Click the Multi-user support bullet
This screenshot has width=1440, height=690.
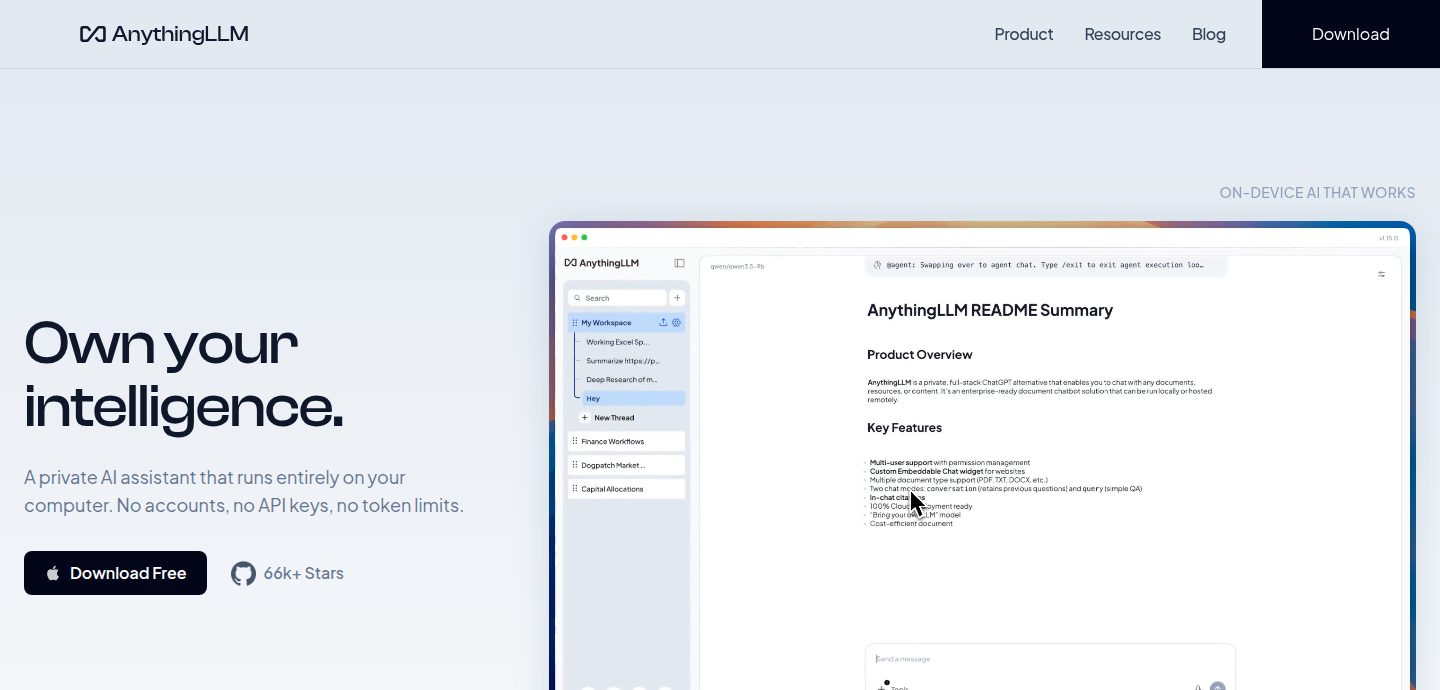[949, 463]
